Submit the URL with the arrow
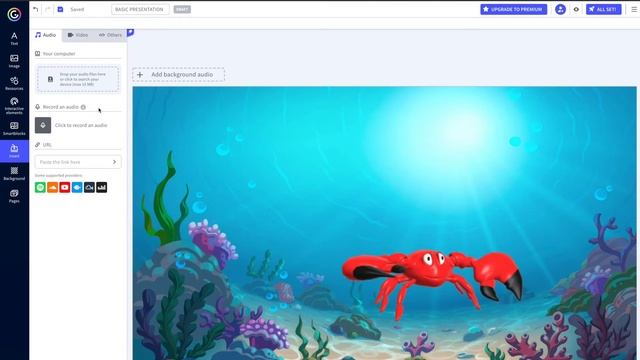Screen dimensions: 640x360 click(115, 162)
